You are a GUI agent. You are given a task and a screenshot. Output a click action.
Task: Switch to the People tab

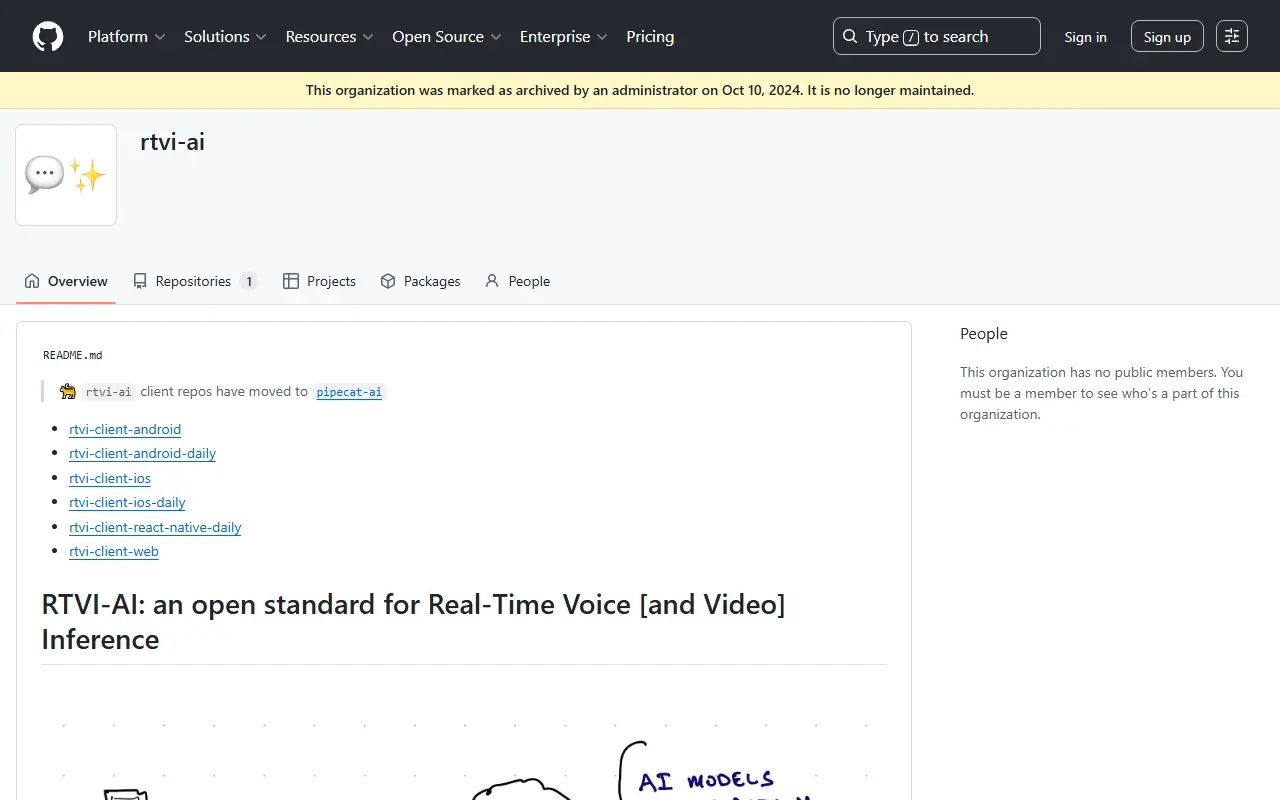[517, 281]
